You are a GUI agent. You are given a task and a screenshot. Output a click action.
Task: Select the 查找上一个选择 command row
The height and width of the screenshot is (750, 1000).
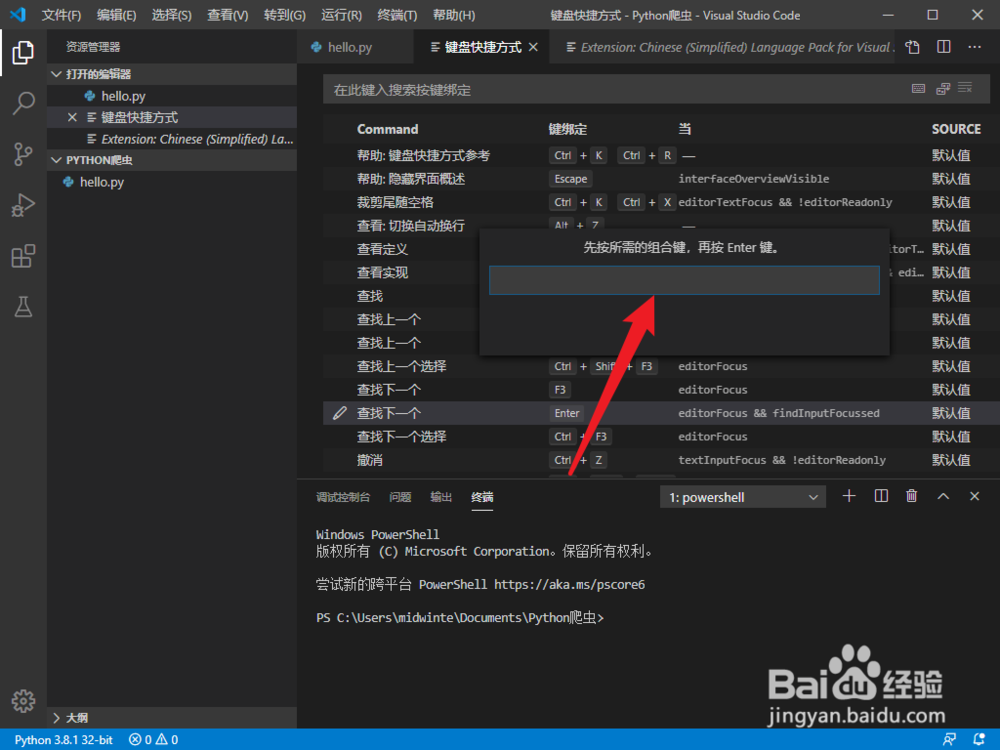661,366
